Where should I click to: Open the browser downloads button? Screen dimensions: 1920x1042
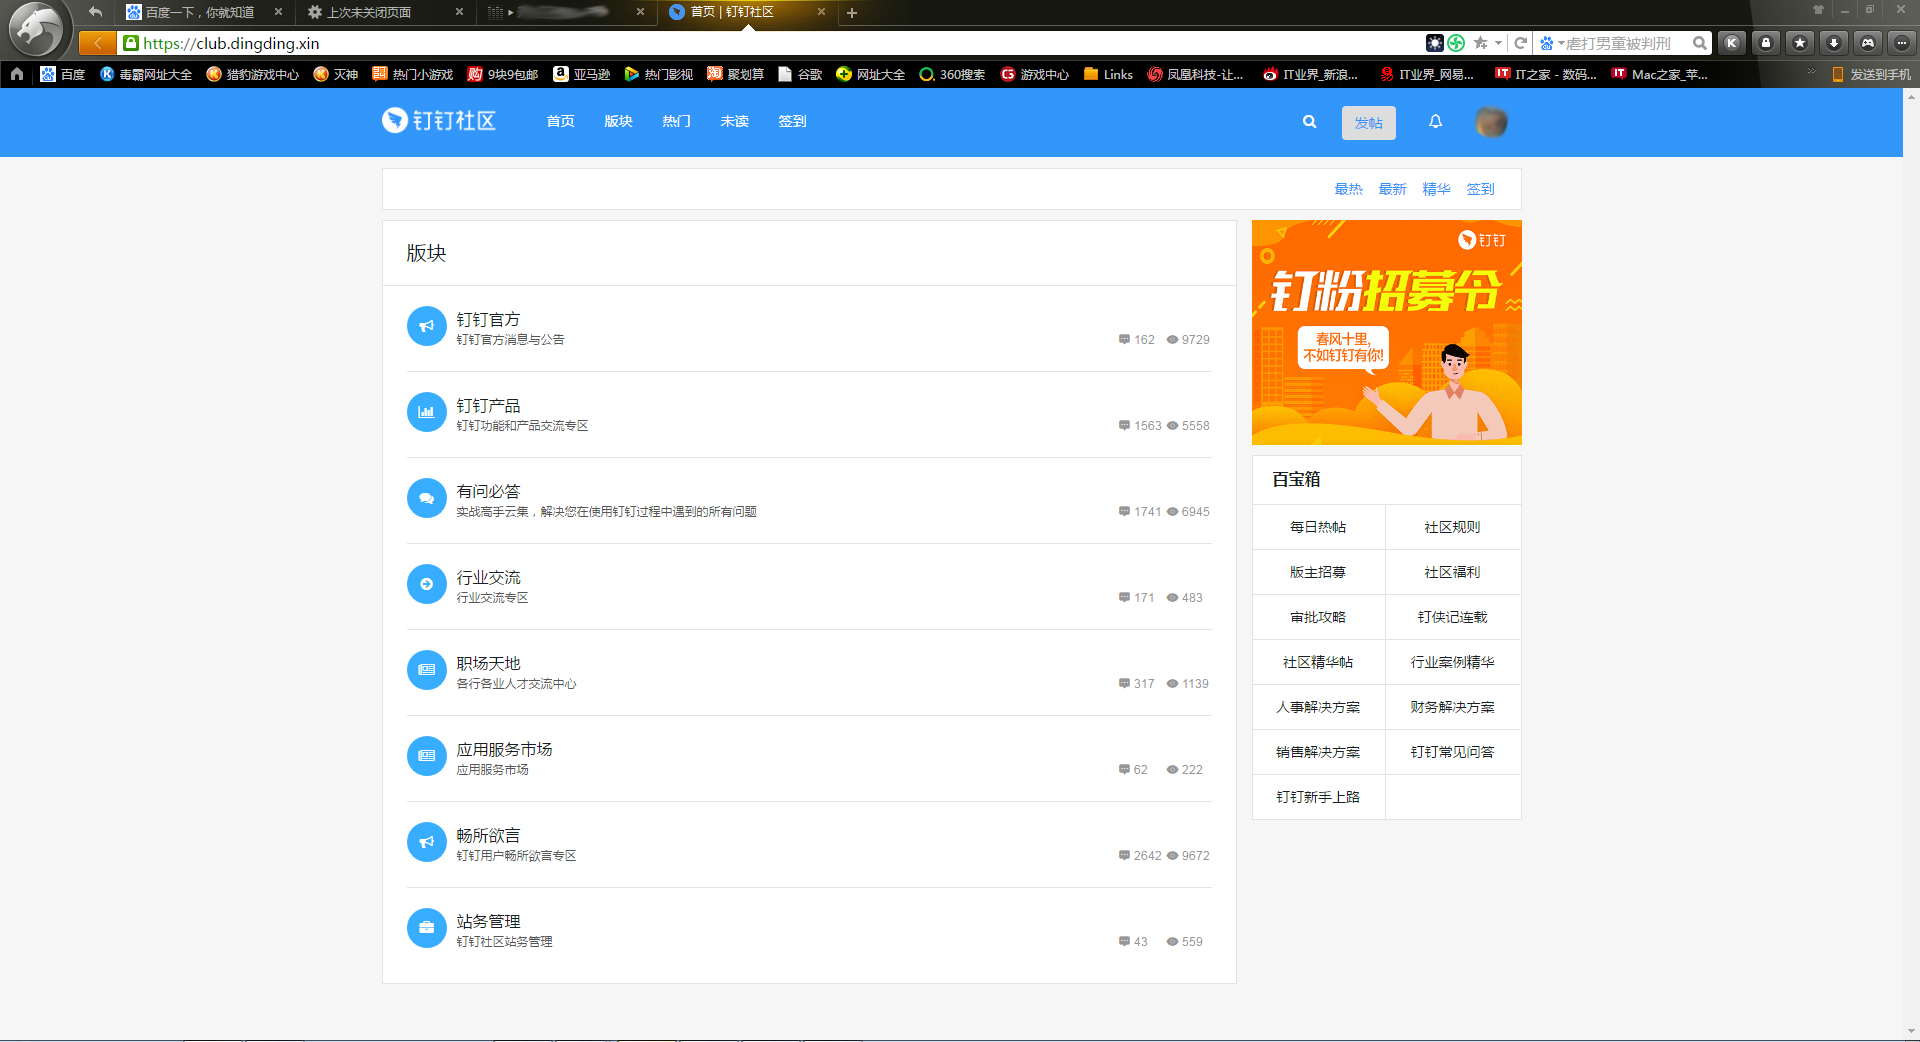coord(1833,43)
